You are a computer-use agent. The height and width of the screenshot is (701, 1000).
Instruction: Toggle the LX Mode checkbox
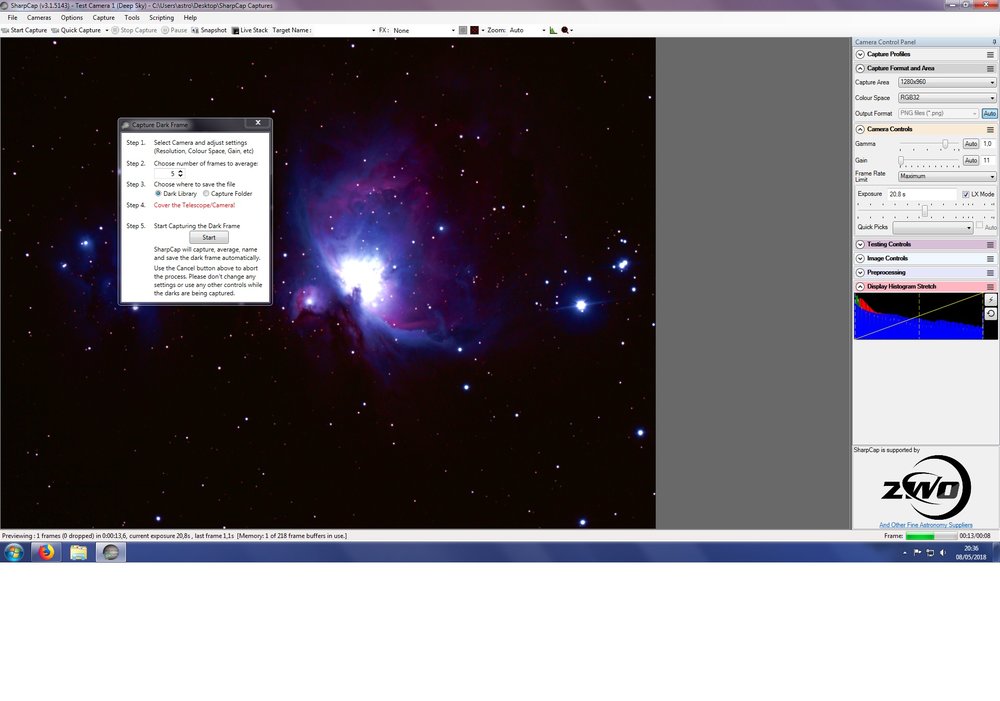966,194
